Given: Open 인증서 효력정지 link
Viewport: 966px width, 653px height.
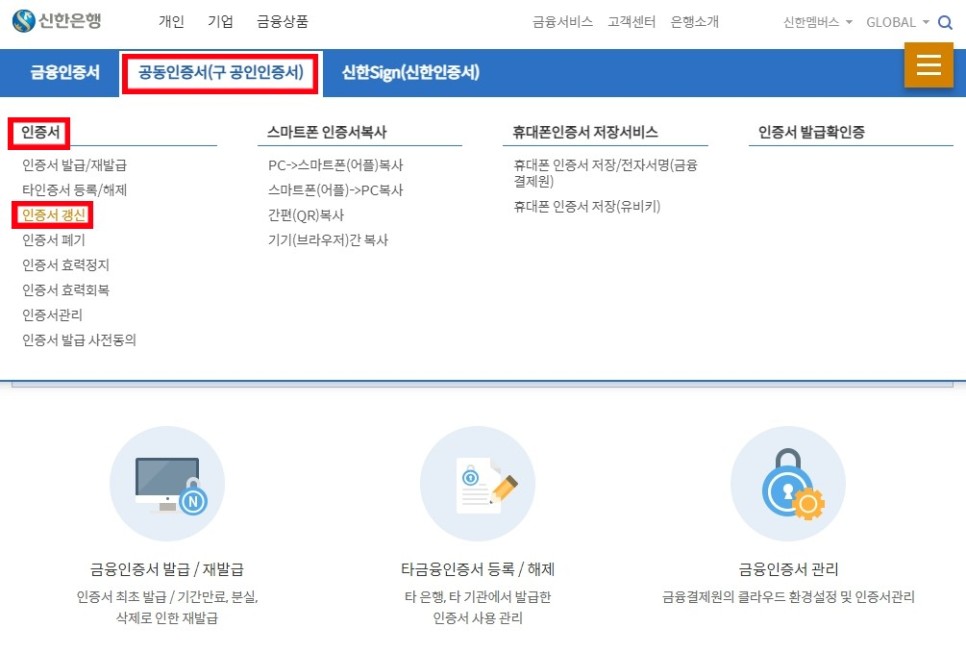Looking at the screenshot, I should [66, 265].
